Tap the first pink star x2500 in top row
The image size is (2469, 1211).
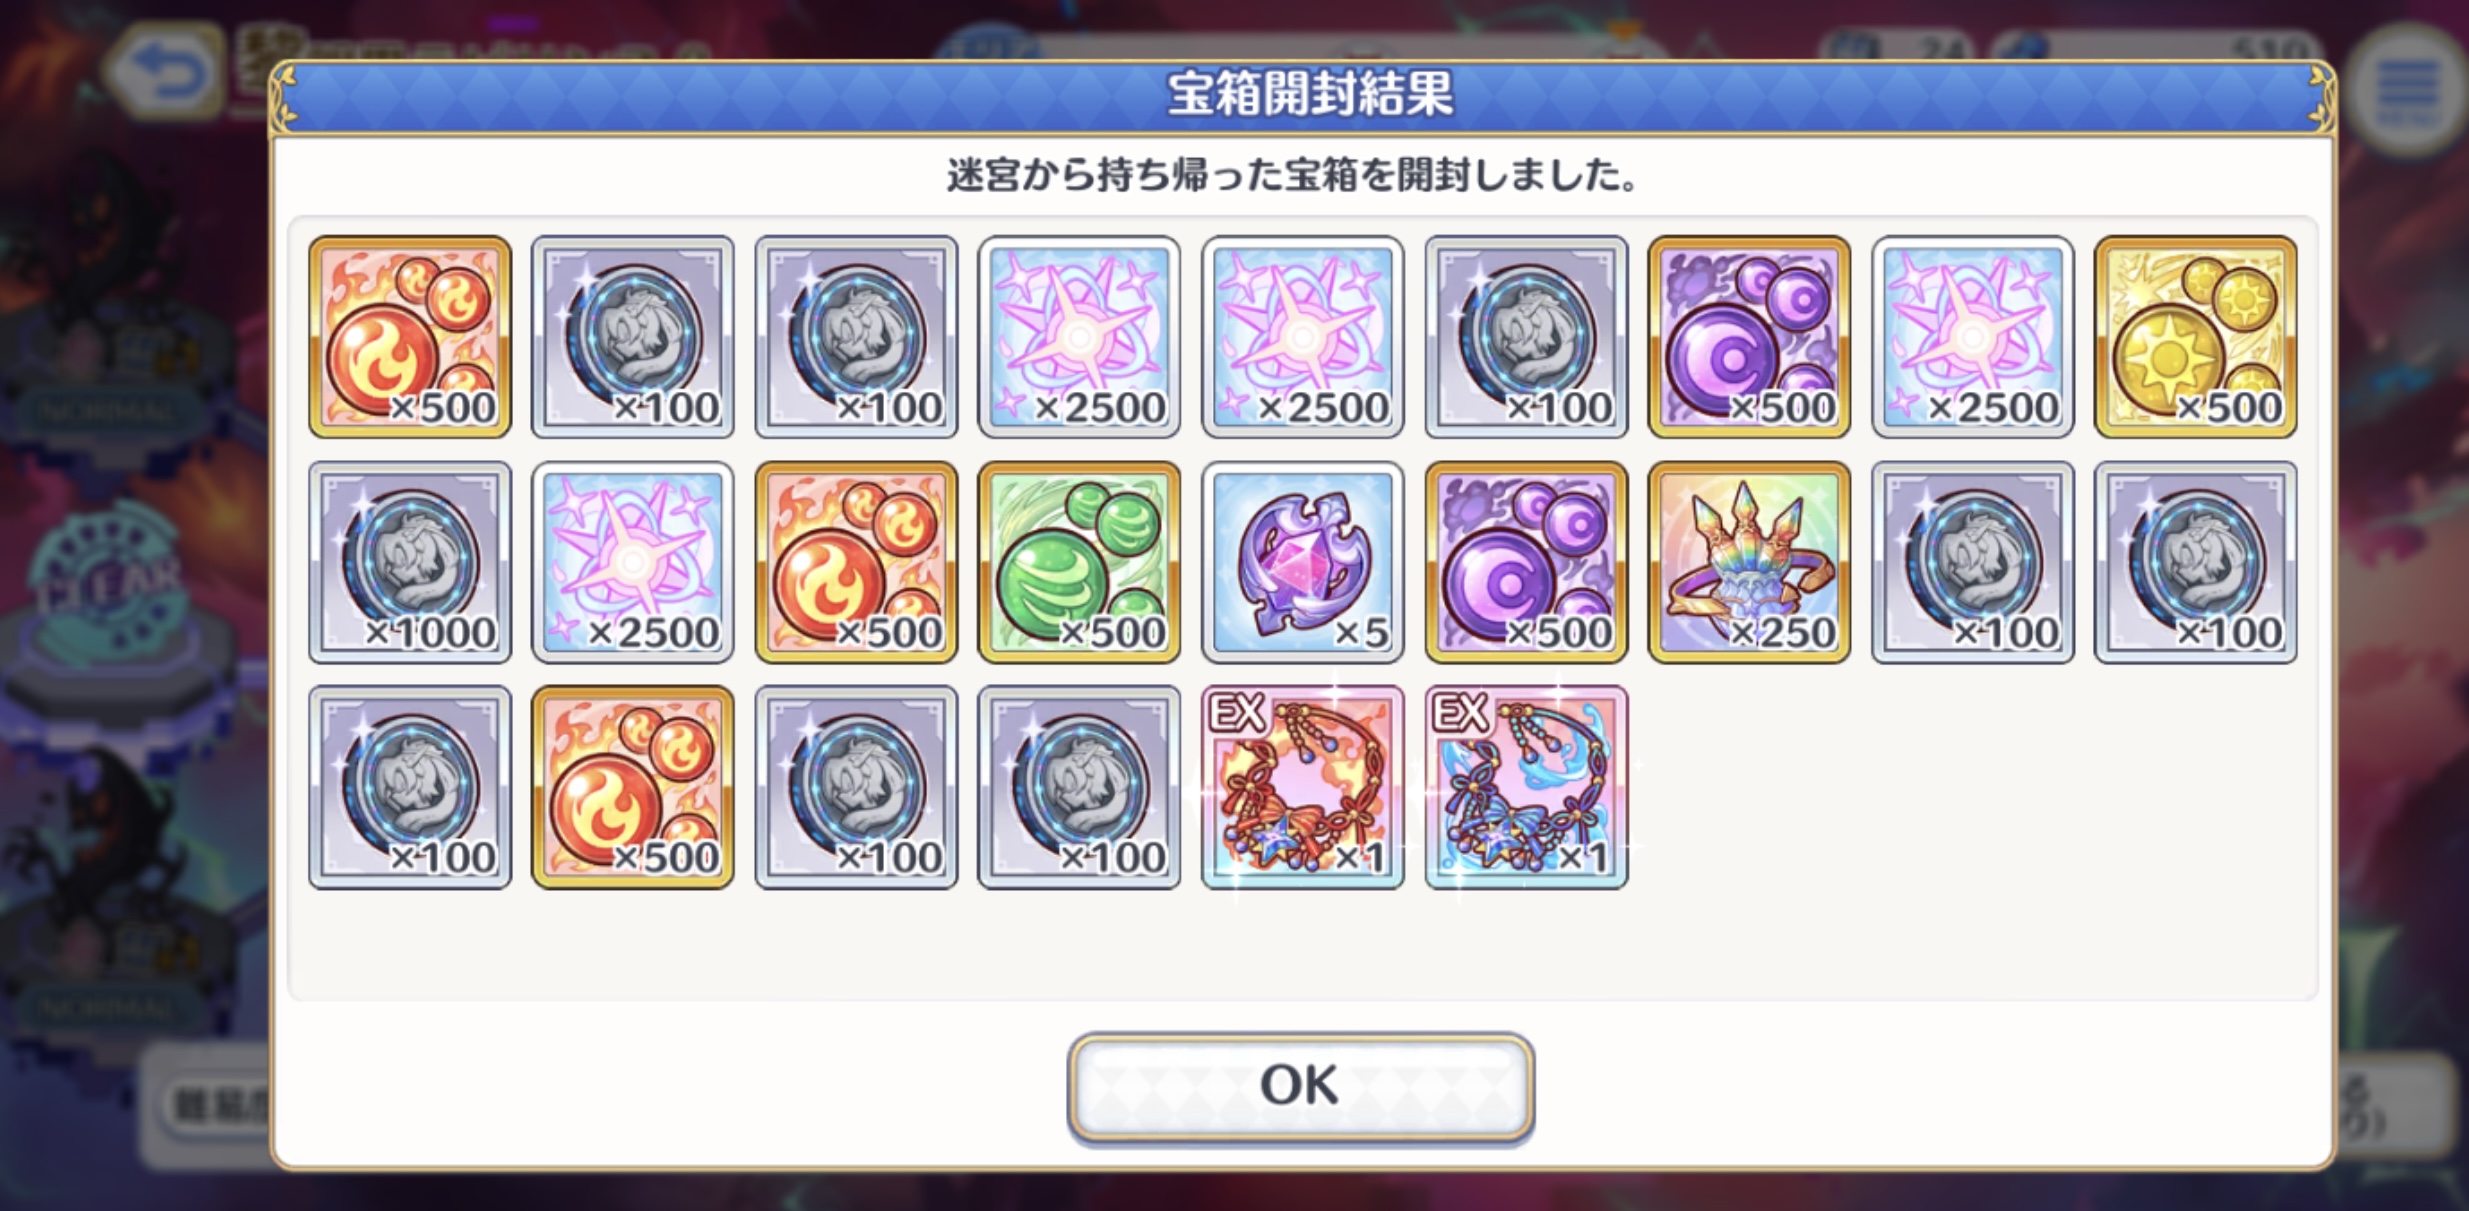(1078, 337)
